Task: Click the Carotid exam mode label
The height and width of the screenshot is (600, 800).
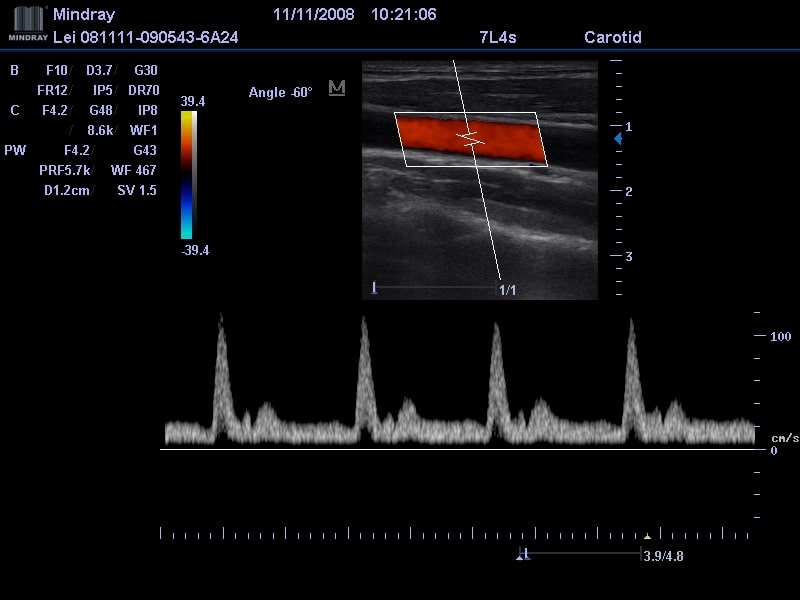Action: click(x=612, y=37)
